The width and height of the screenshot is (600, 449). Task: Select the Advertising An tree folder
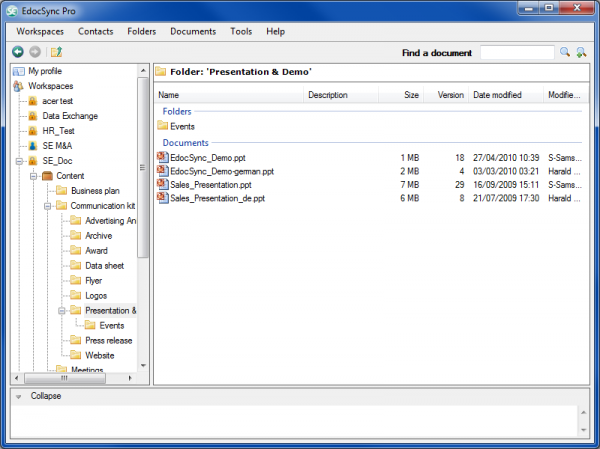(111, 220)
